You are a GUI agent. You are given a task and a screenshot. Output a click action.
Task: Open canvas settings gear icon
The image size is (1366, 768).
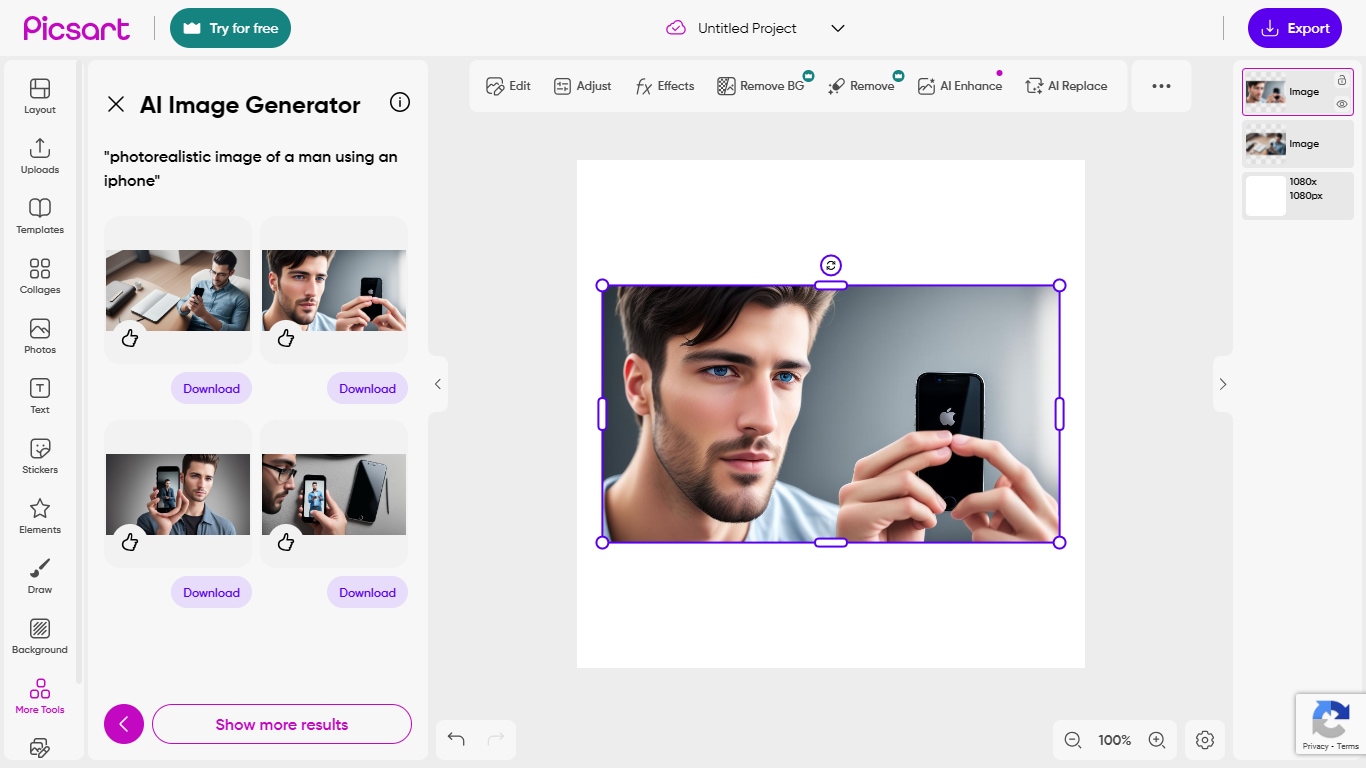1205,740
